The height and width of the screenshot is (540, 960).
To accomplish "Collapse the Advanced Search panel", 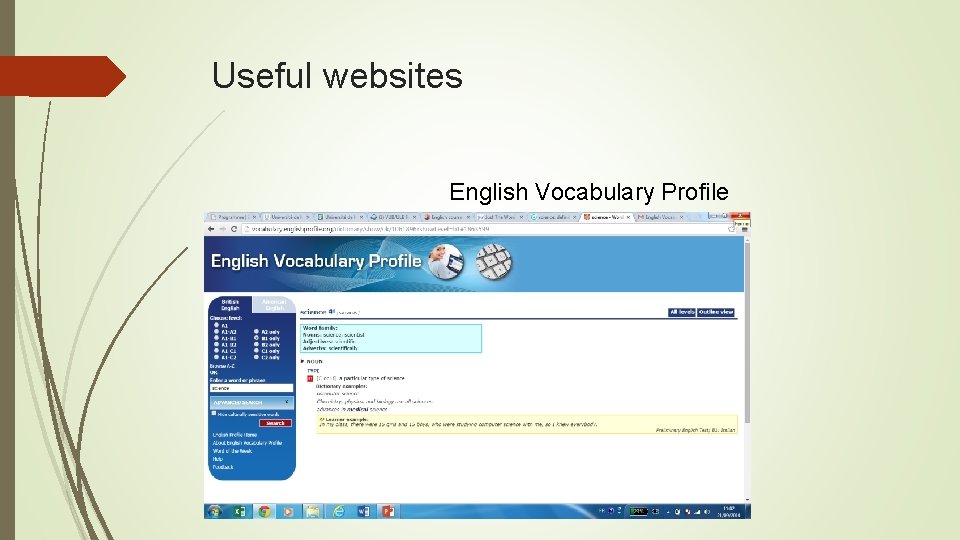I will [287, 402].
